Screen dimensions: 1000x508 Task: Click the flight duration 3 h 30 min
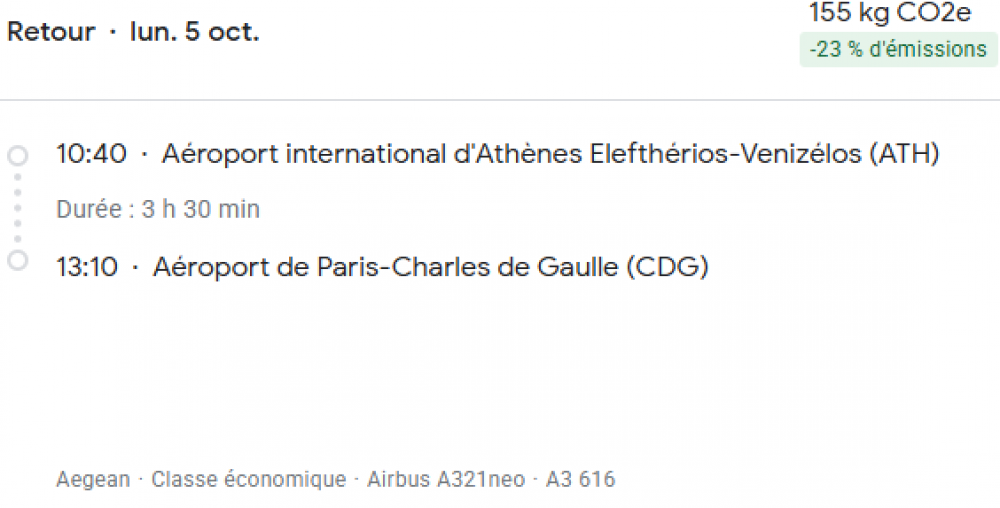coord(200,210)
